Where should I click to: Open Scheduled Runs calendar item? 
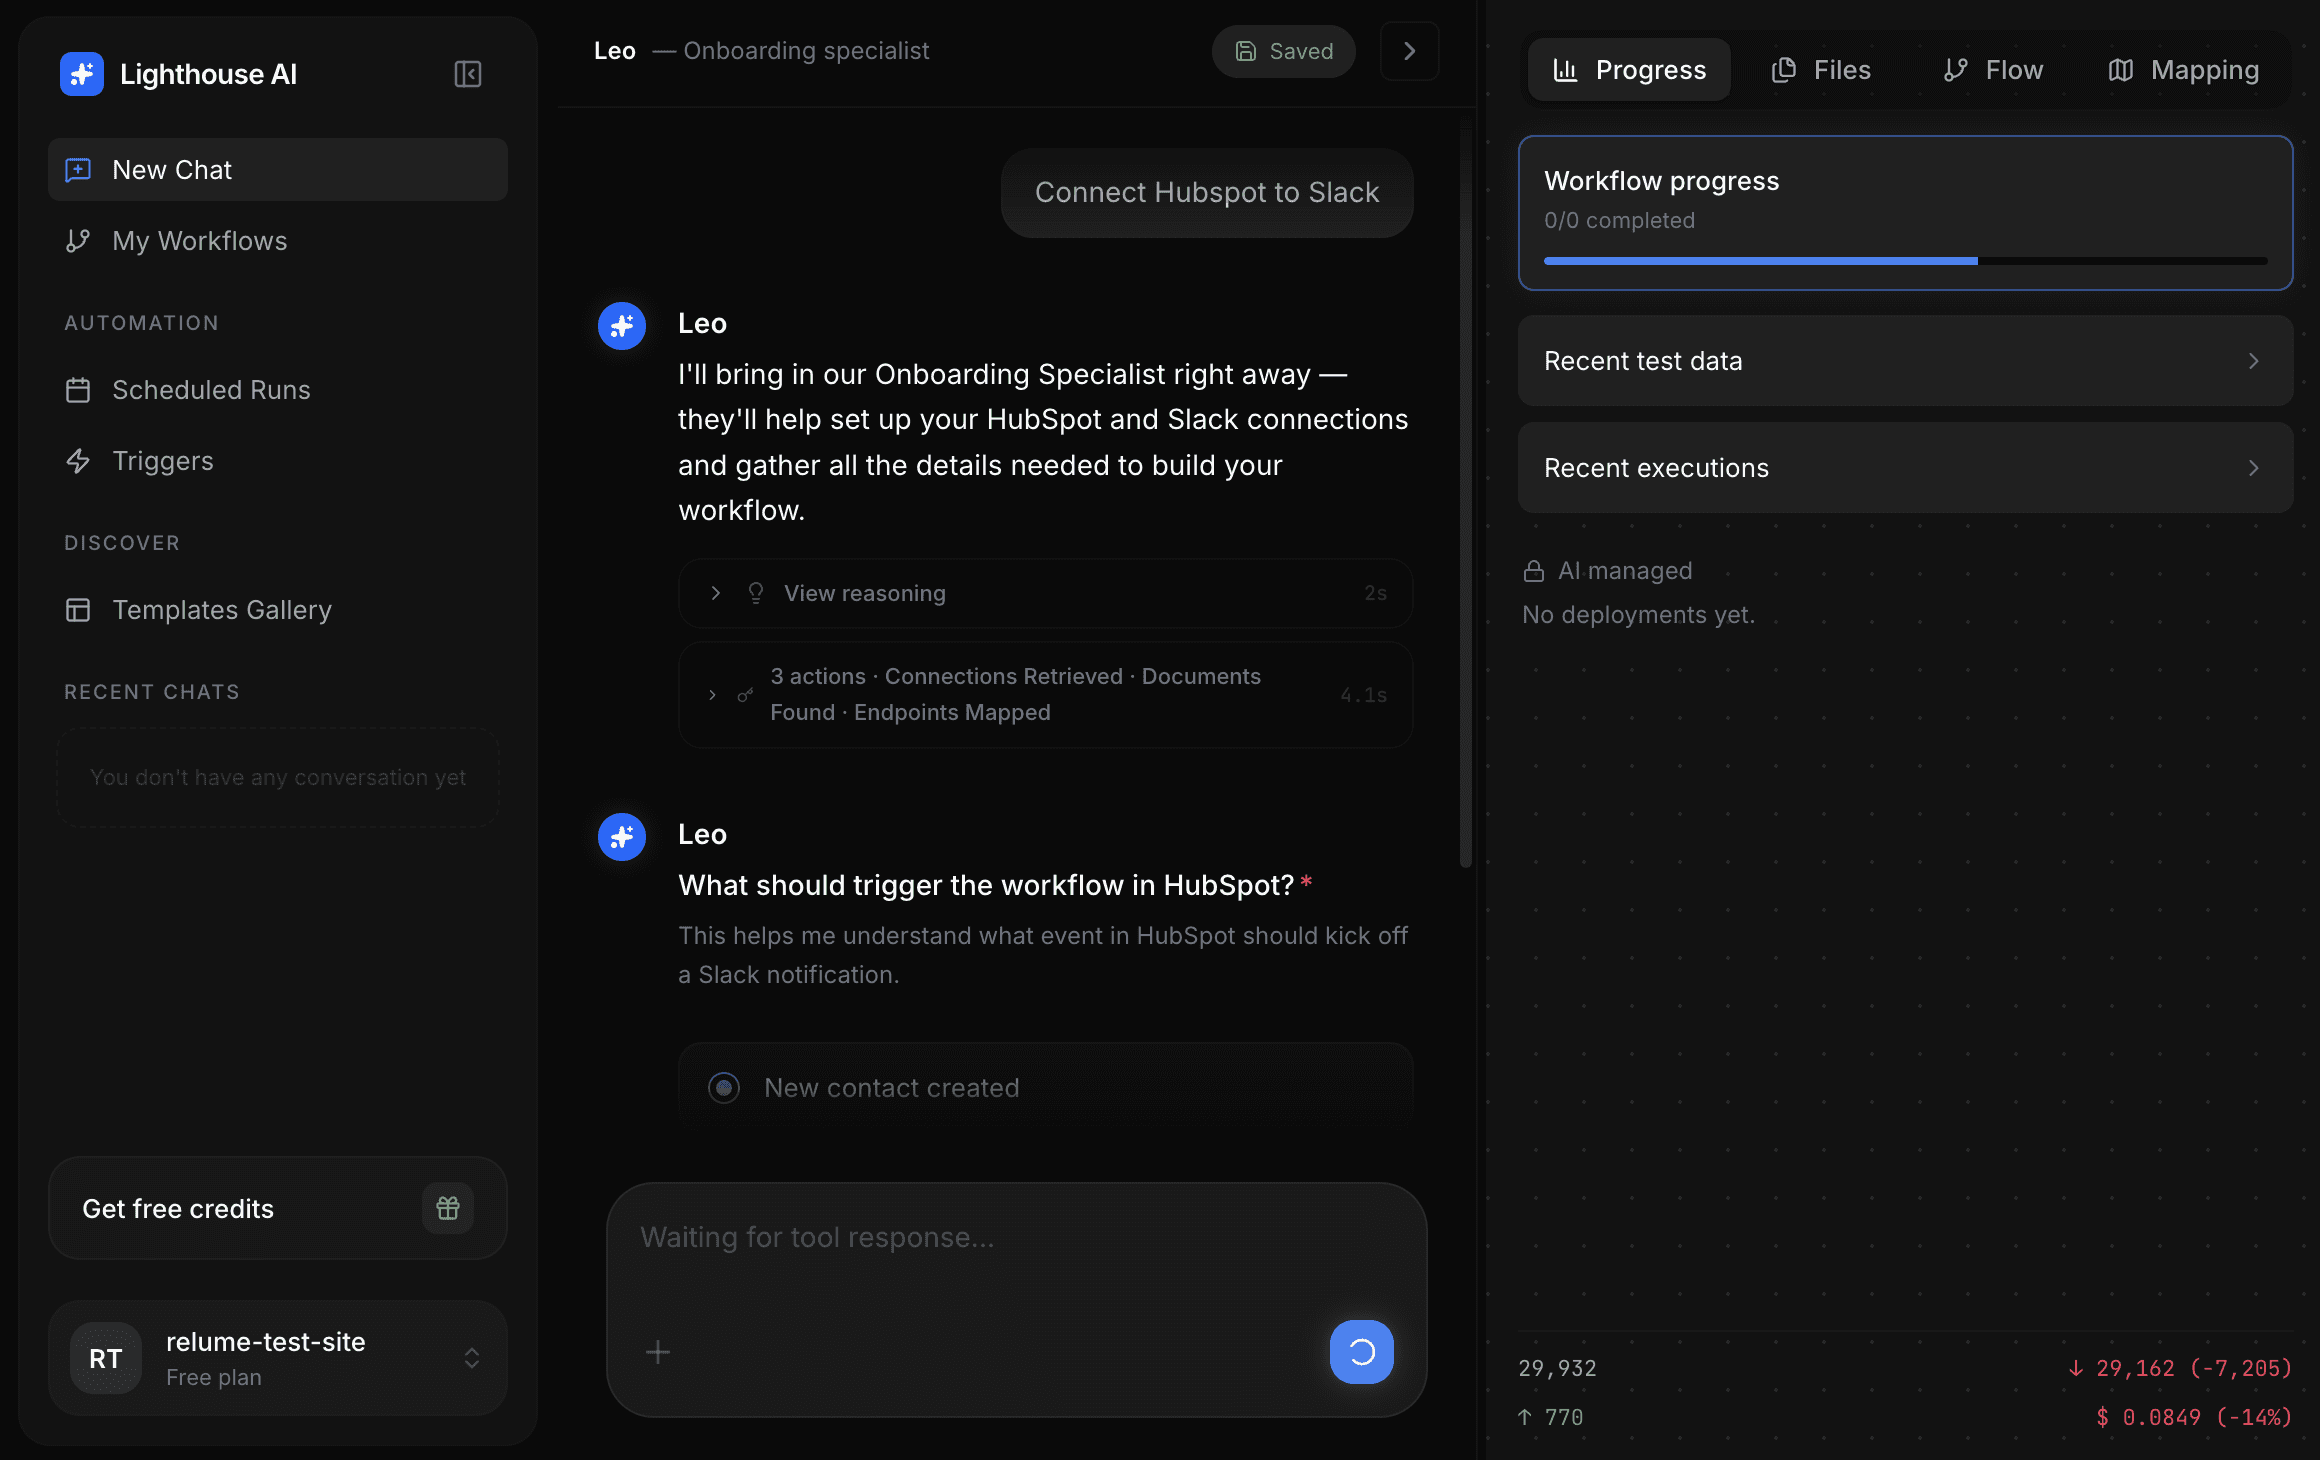(211, 390)
